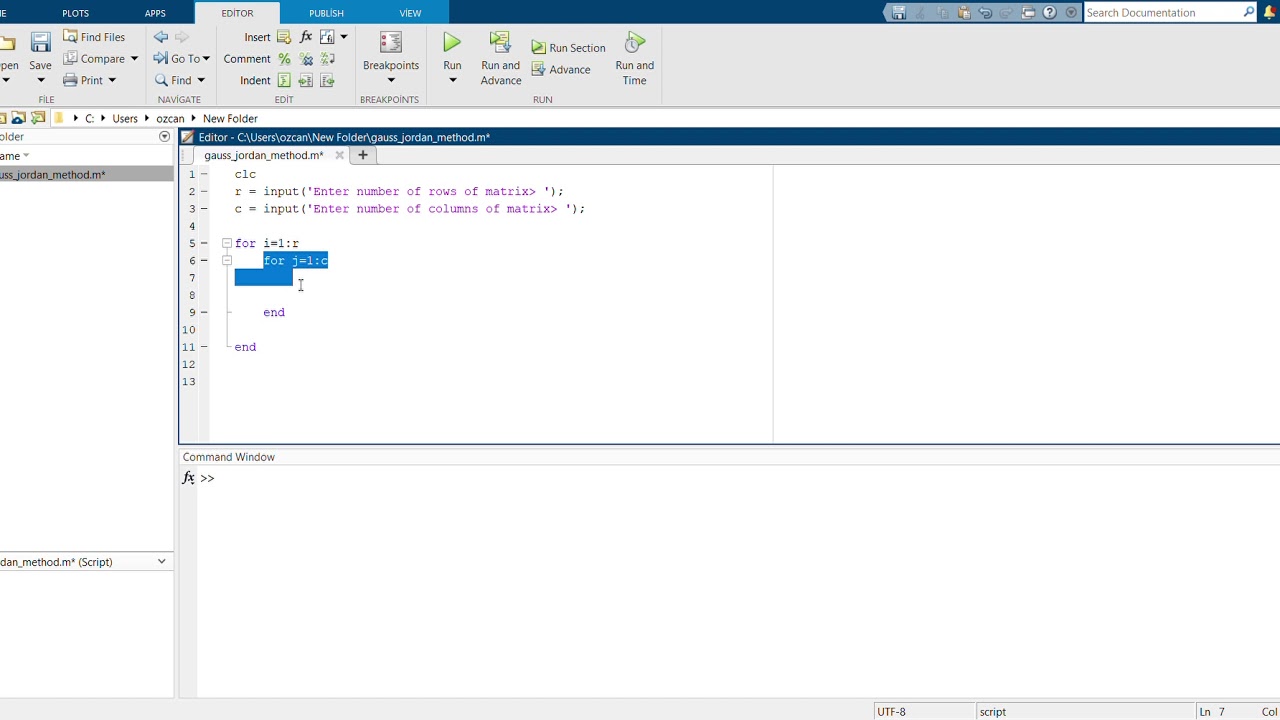Click Run and Advance
1280x720 pixels.
point(500,58)
